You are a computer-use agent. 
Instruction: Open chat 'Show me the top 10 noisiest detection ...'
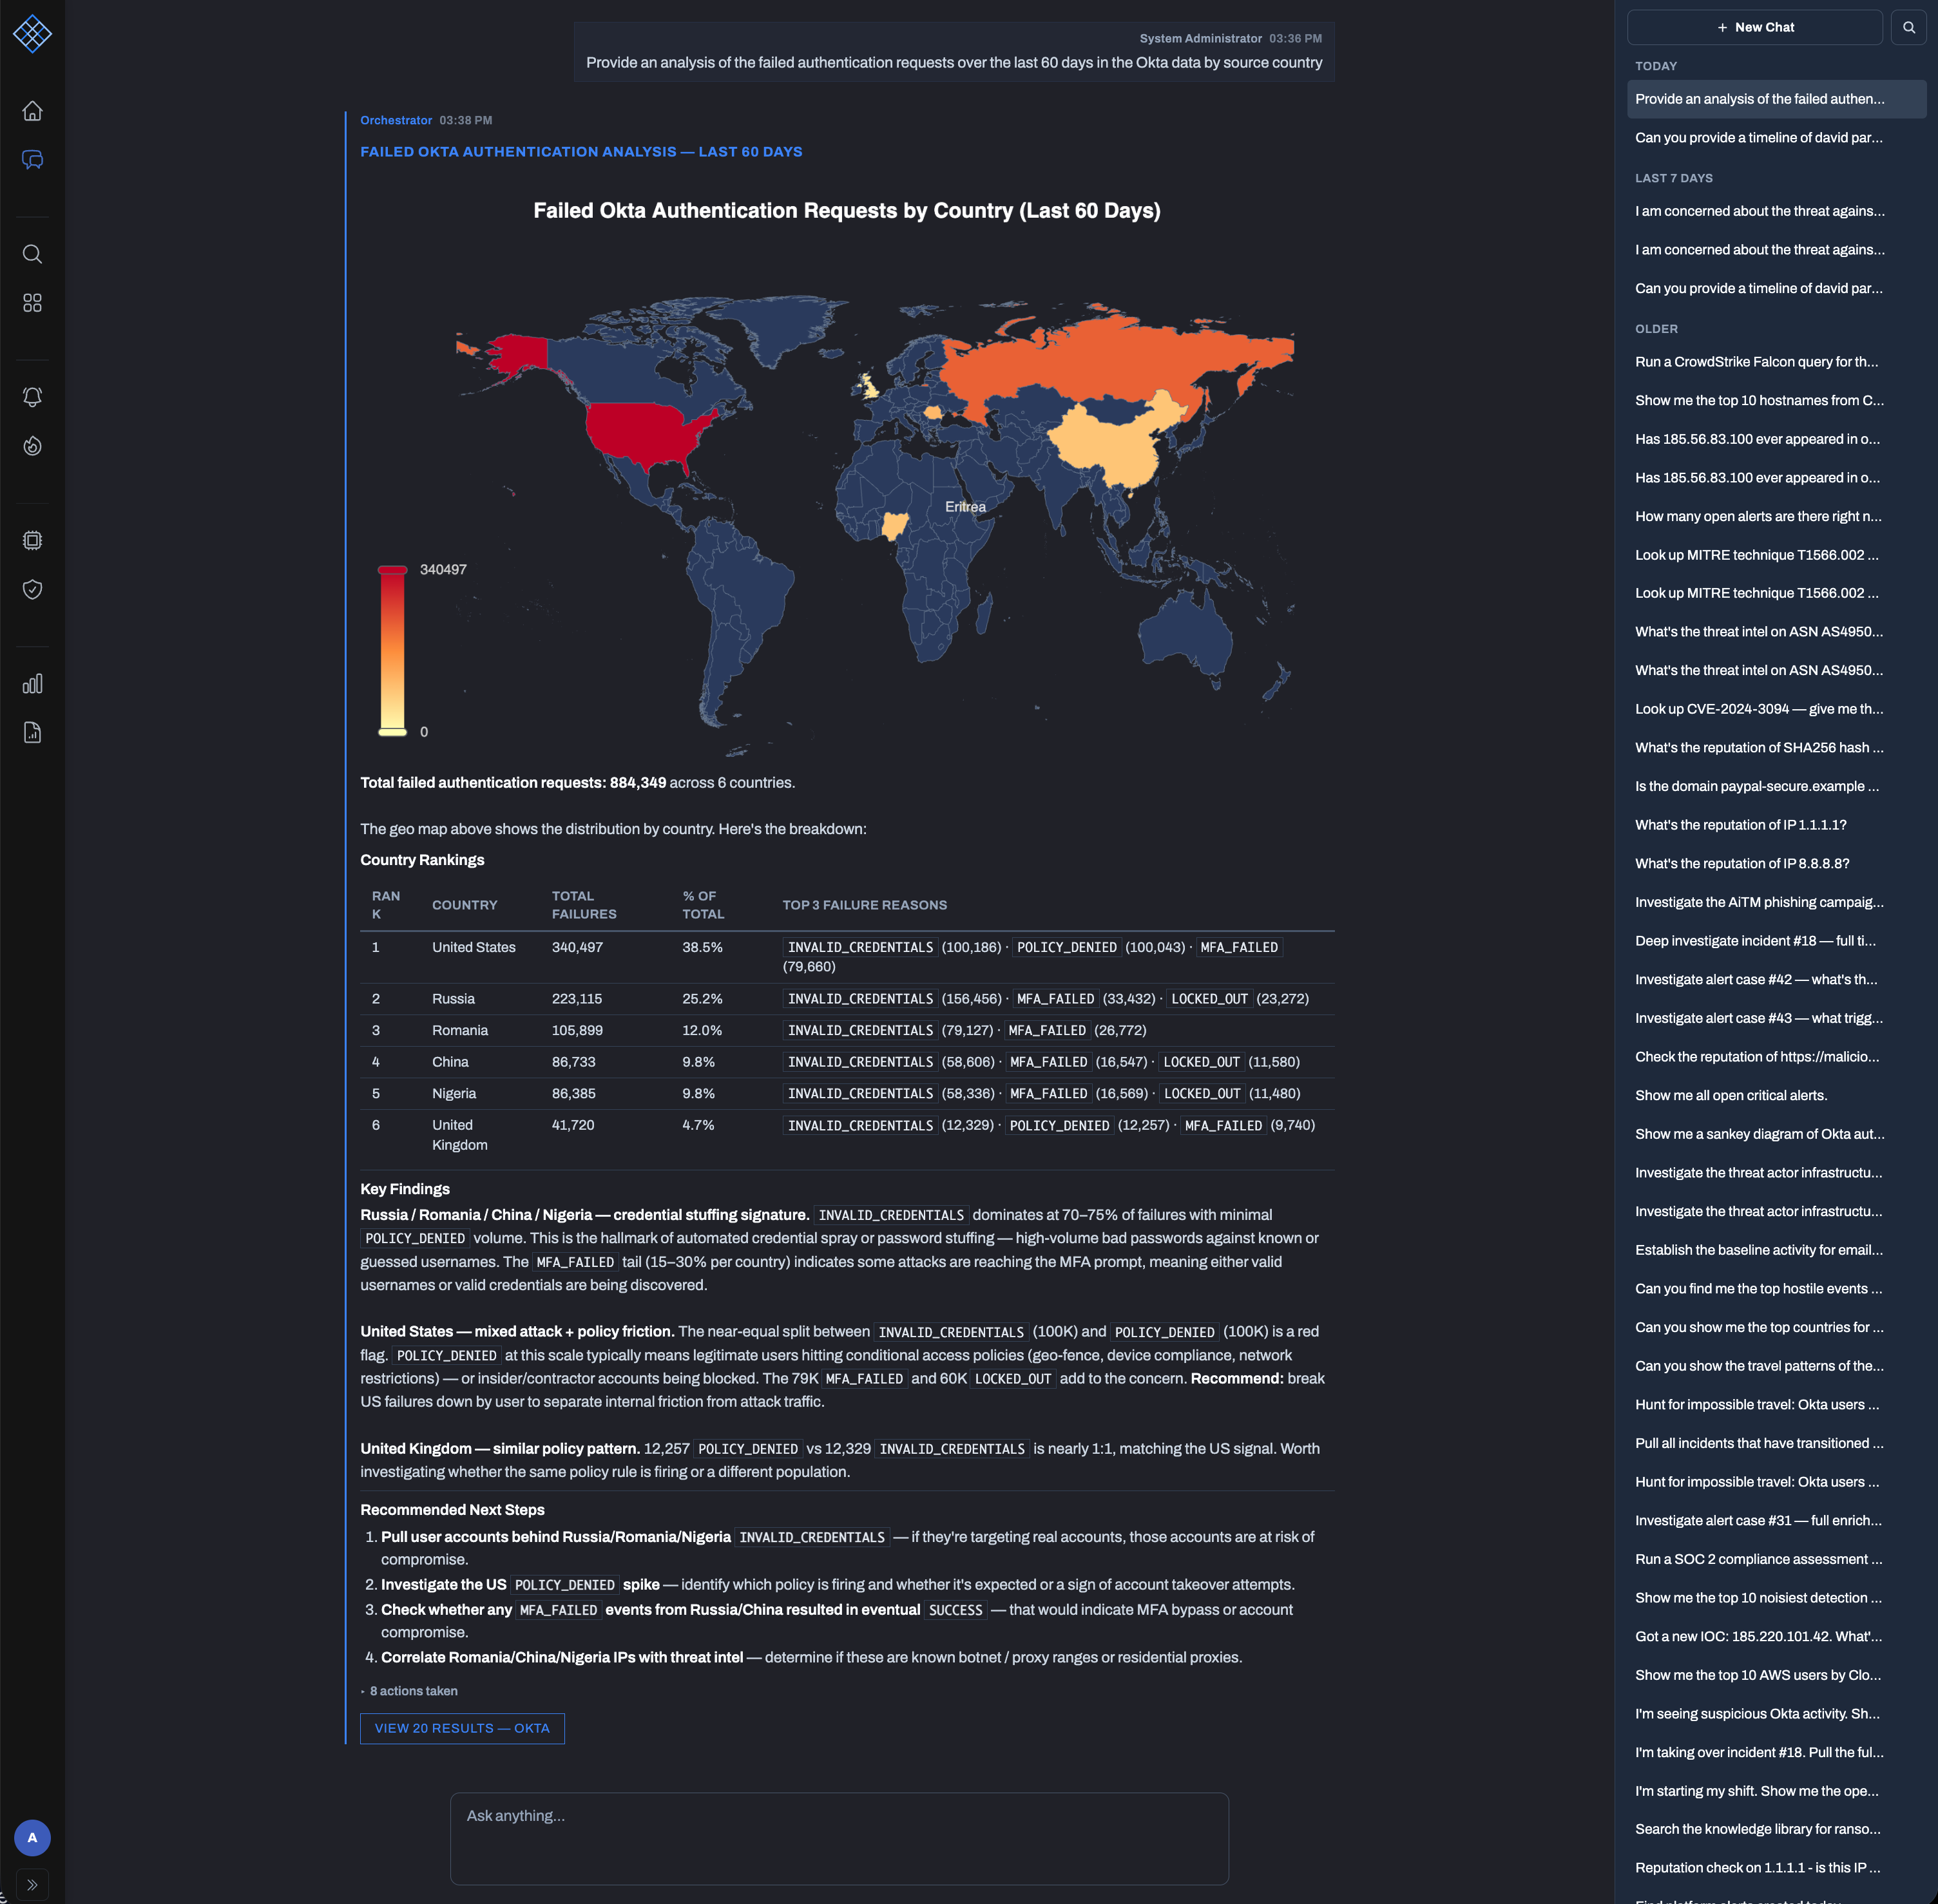pyautogui.click(x=1776, y=1599)
